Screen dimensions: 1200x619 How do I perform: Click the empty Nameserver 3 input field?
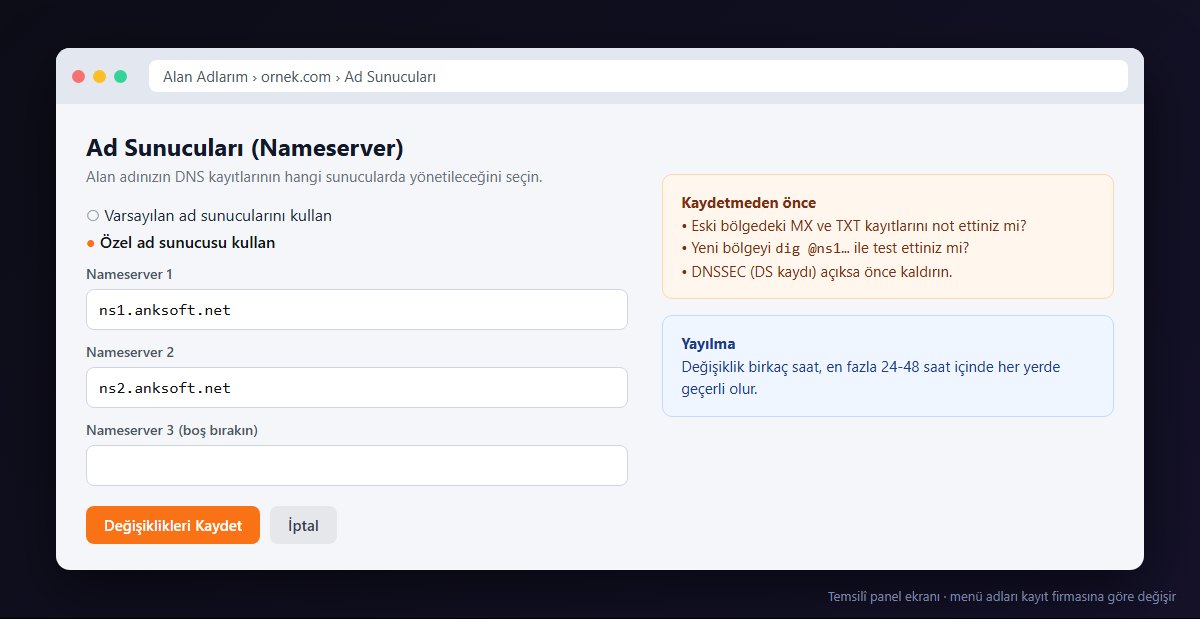tap(357, 466)
